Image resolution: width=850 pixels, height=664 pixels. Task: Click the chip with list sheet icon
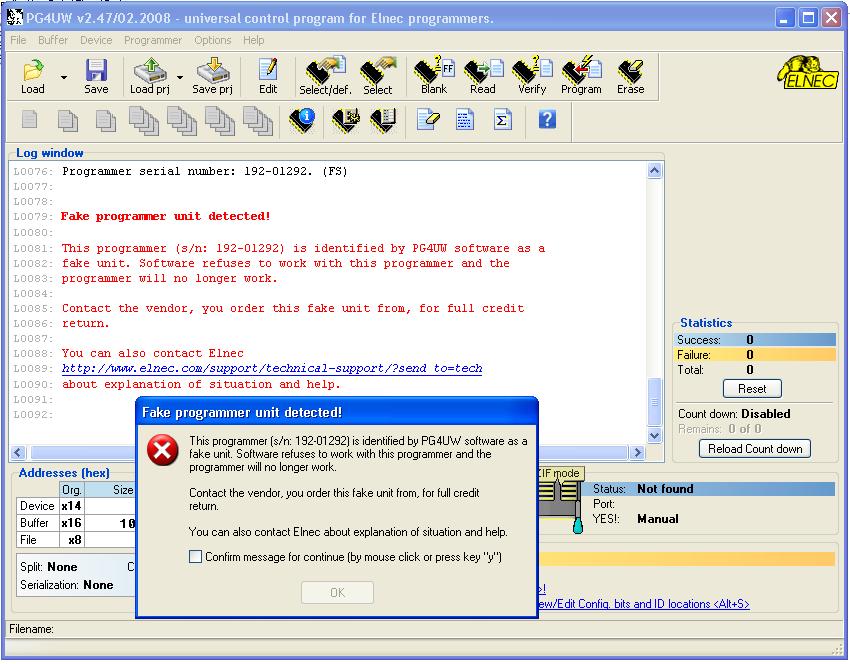pyautogui.click(x=383, y=120)
